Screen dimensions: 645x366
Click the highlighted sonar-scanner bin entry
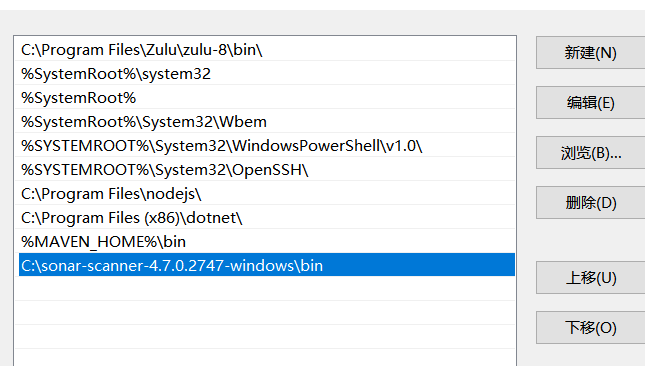[267, 265]
